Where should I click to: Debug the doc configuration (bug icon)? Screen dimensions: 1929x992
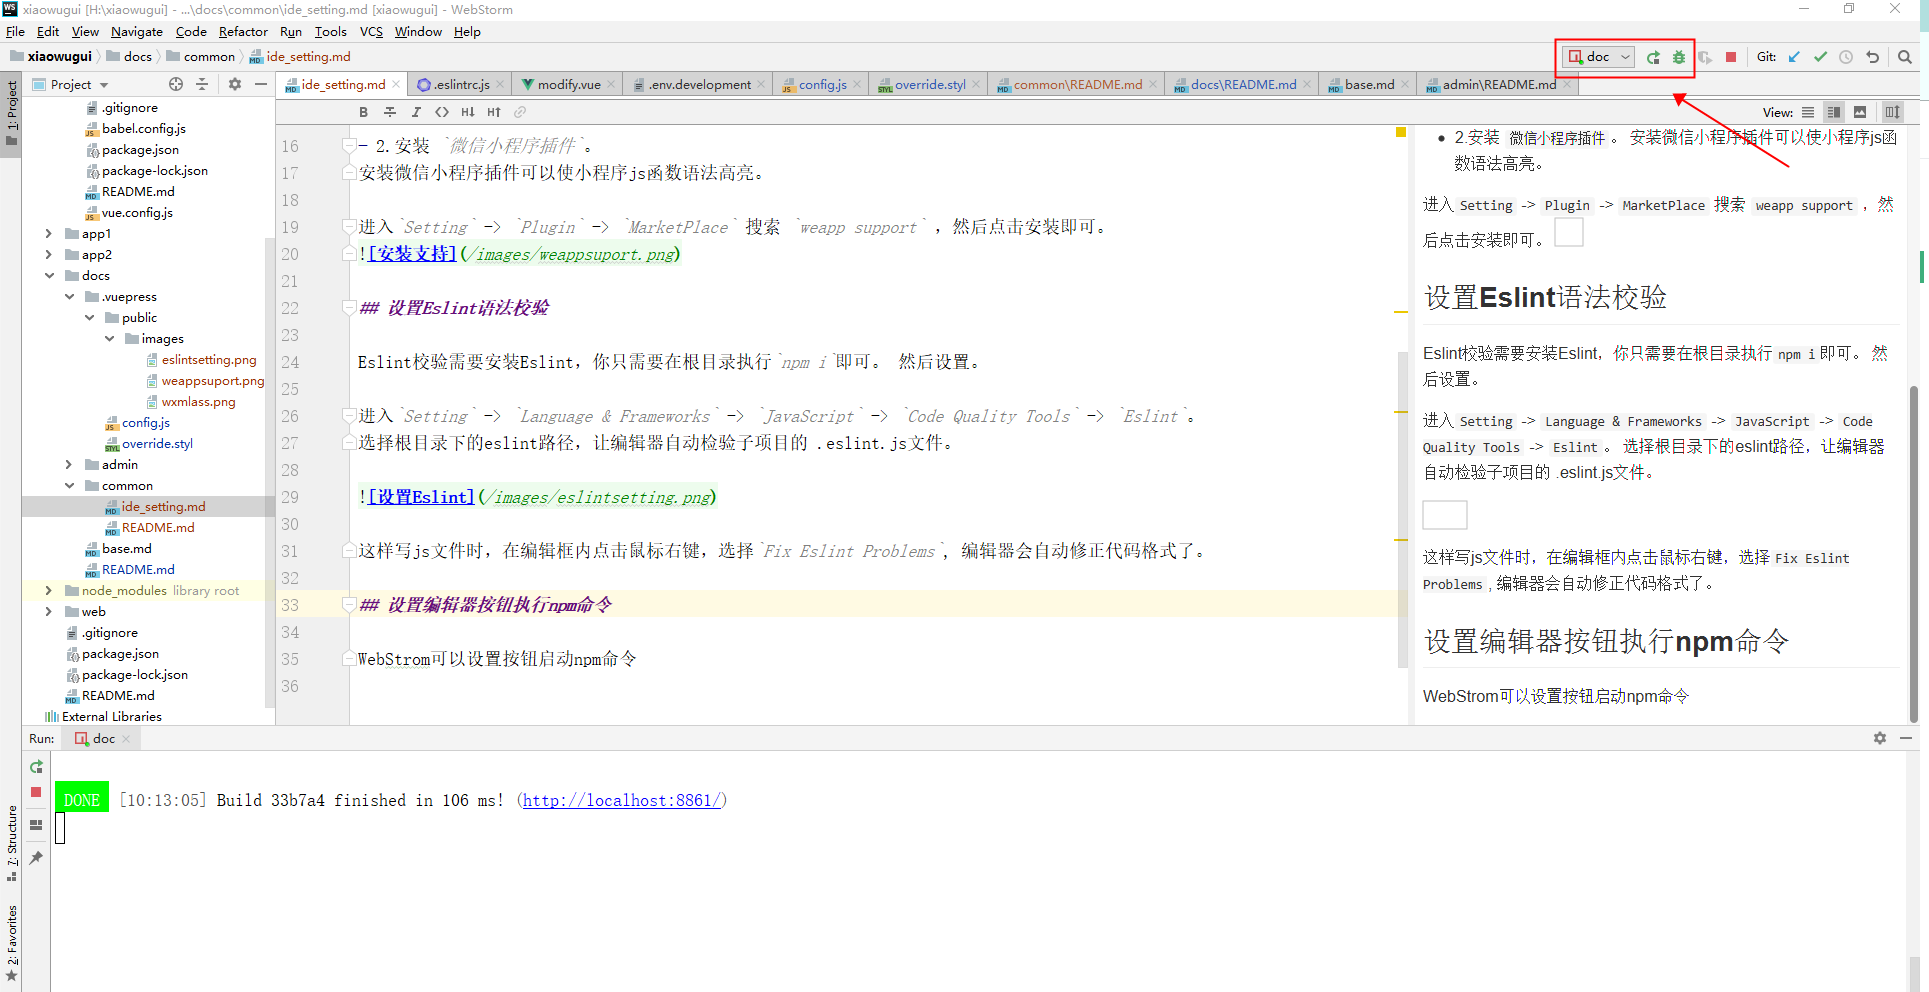1679,57
